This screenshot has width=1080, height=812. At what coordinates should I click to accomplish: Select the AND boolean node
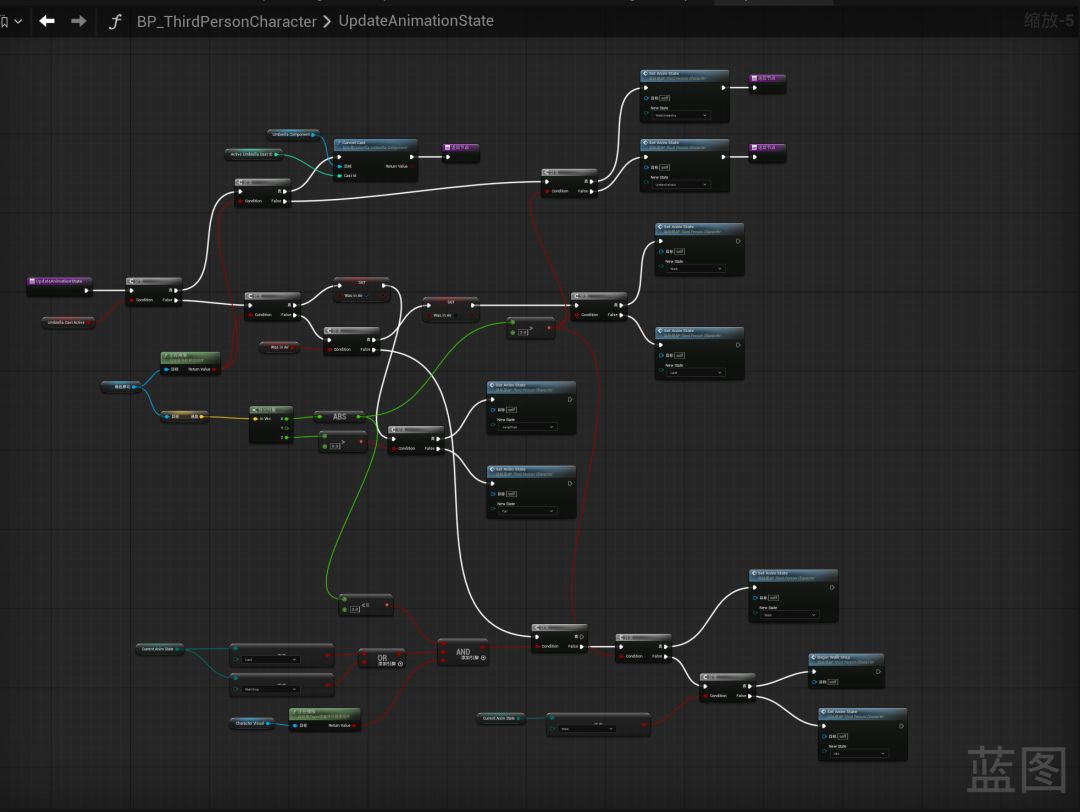coord(462,654)
